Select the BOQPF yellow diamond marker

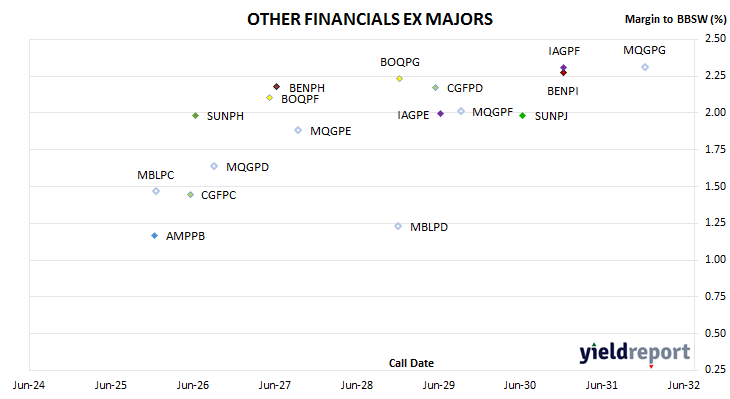(x=269, y=98)
